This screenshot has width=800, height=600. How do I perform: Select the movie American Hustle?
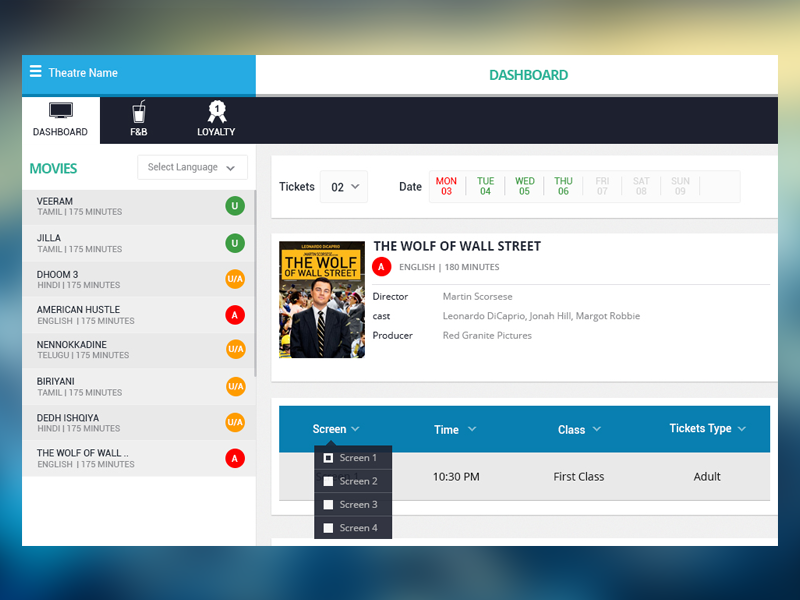tap(138, 315)
